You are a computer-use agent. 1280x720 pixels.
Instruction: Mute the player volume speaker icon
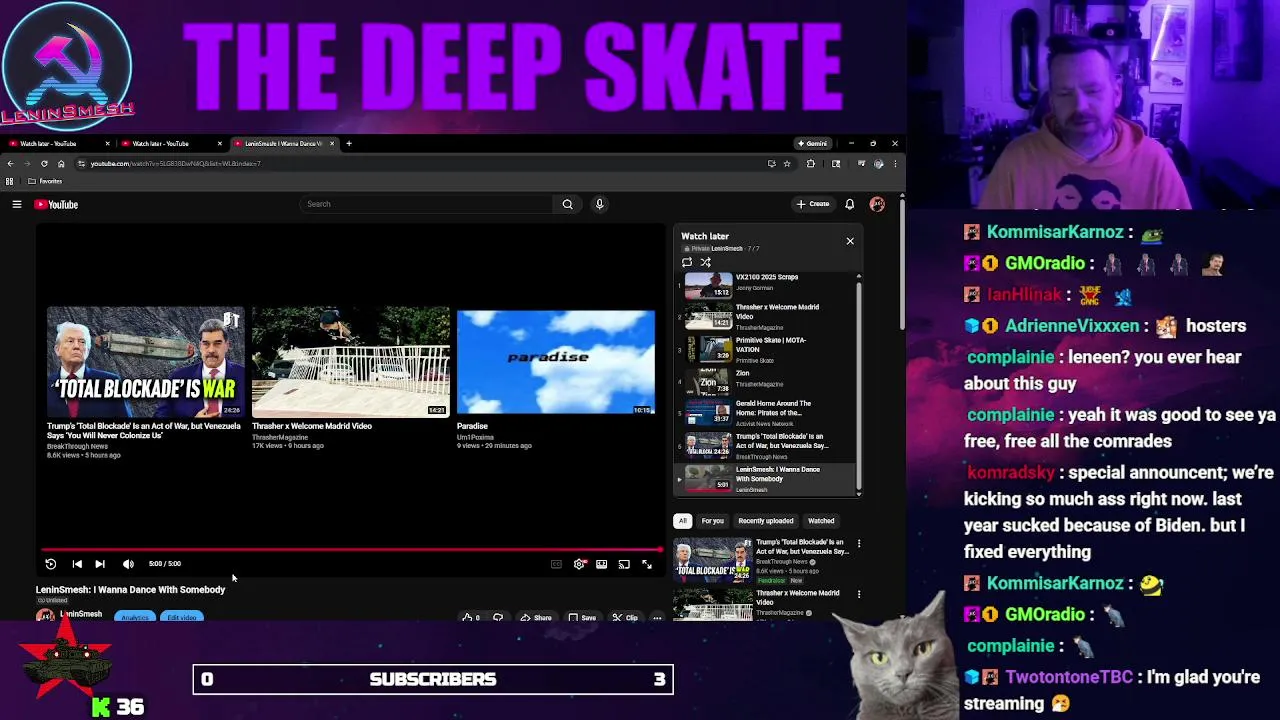tap(128, 564)
